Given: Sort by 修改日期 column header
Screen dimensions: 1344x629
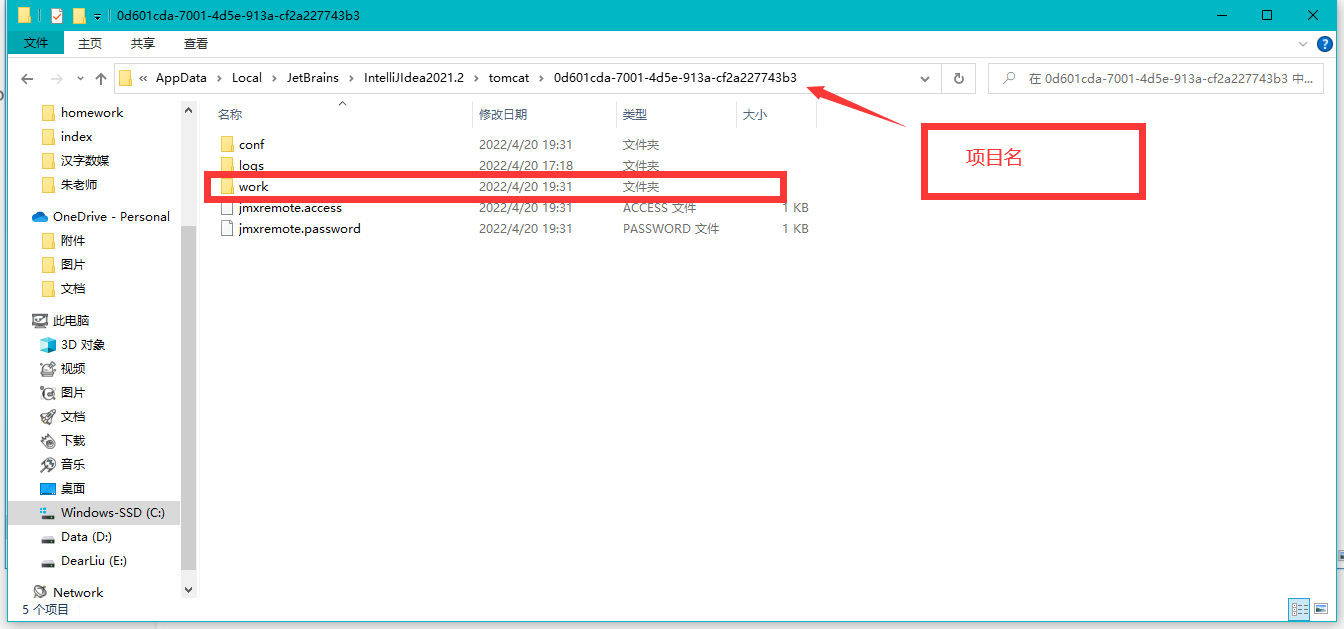Looking at the screenshot, I should coord(503,115).
